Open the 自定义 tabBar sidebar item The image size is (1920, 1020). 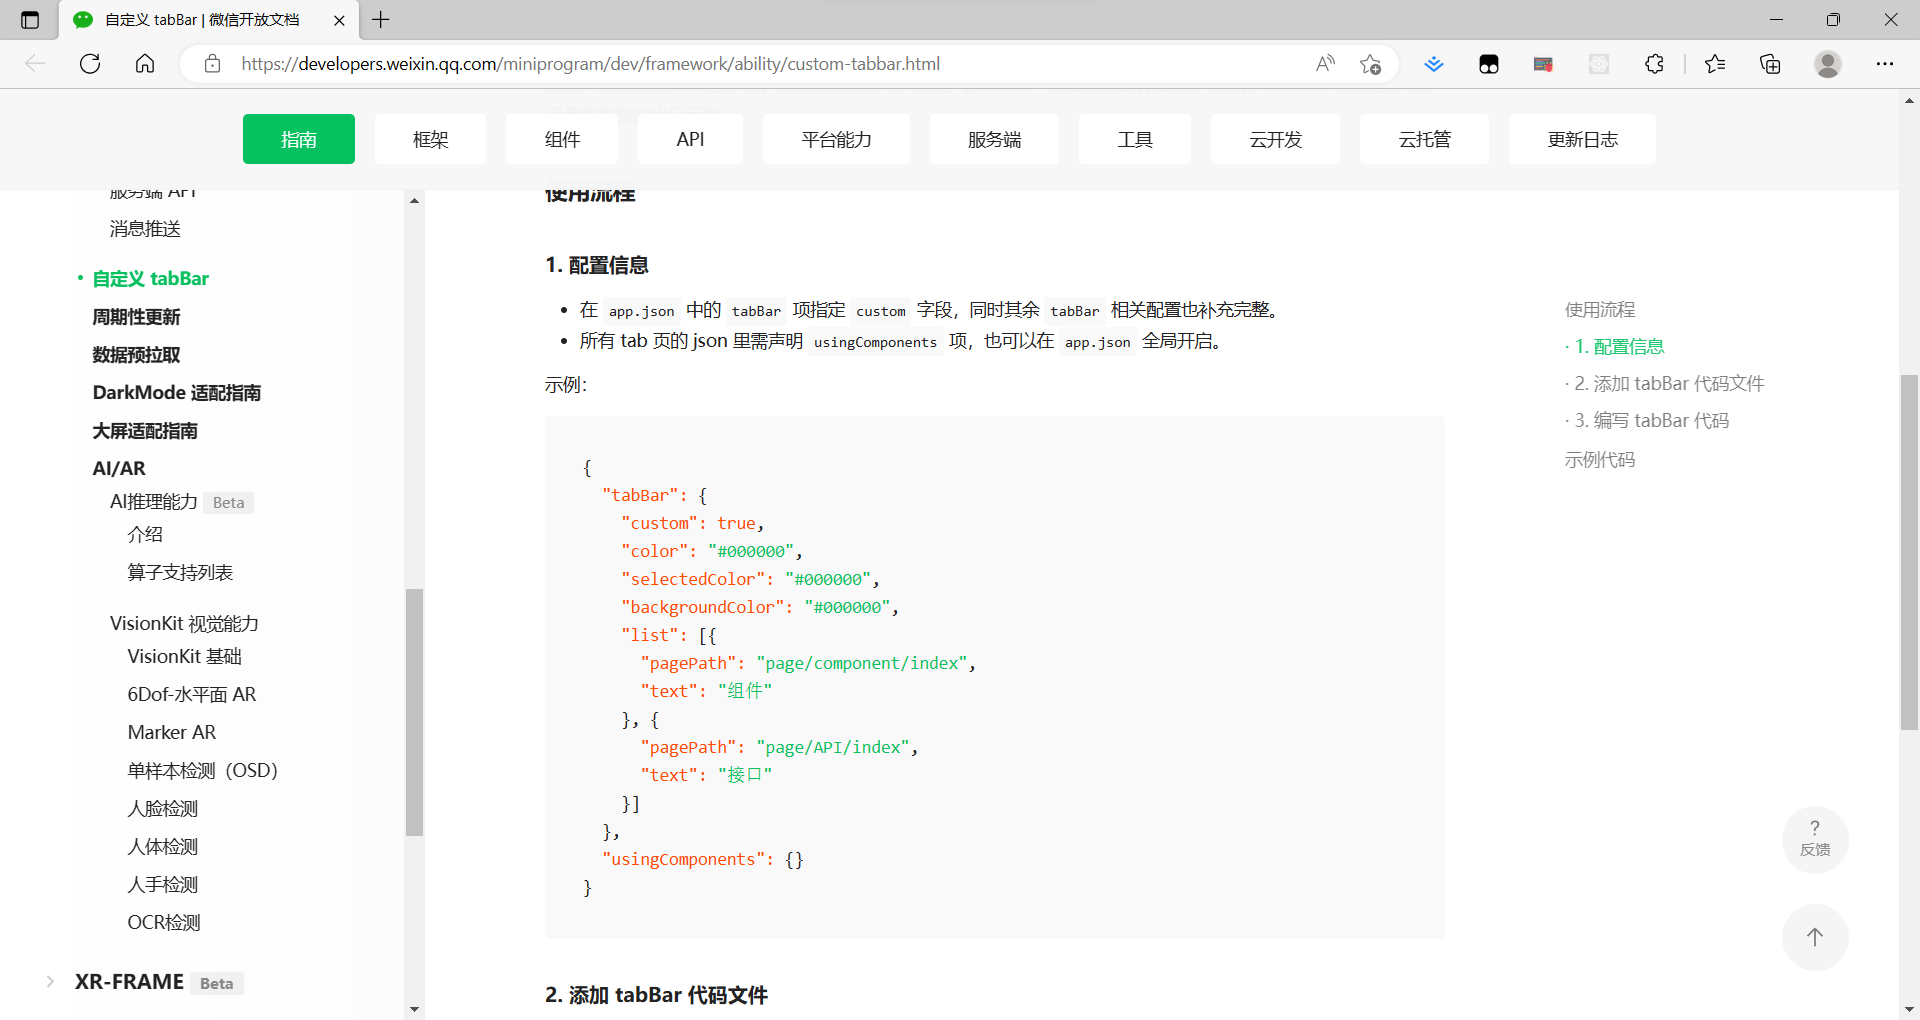[150, 278]
